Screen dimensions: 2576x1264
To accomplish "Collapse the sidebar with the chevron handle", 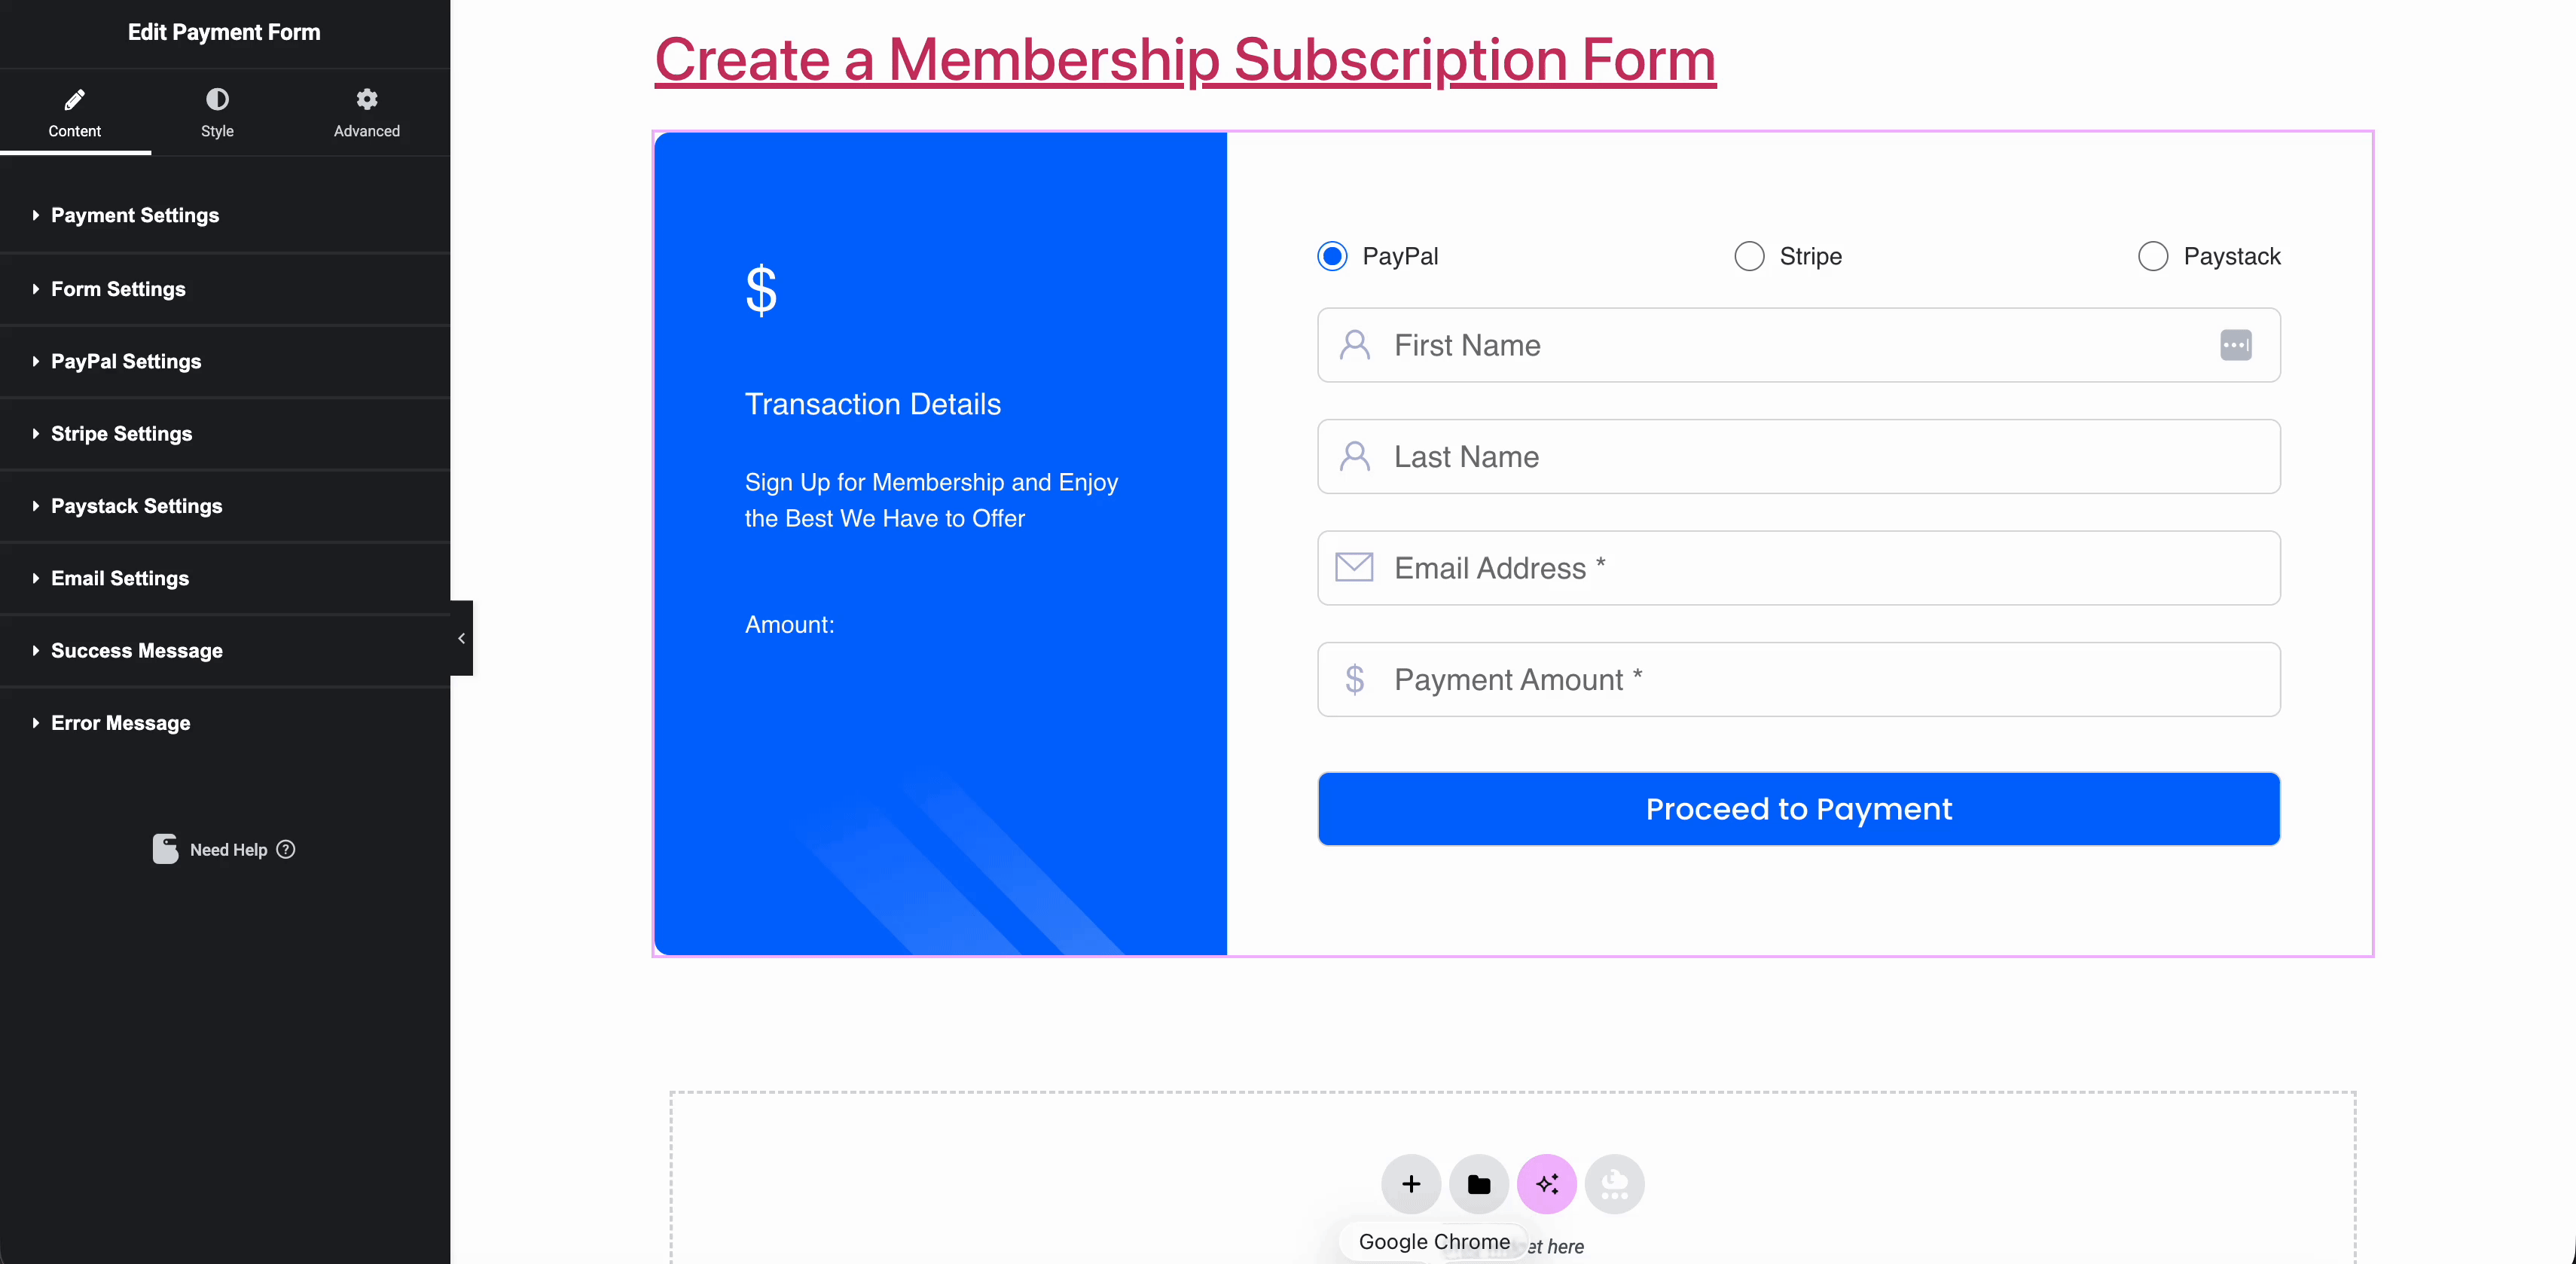I will [x=461, y=638].
